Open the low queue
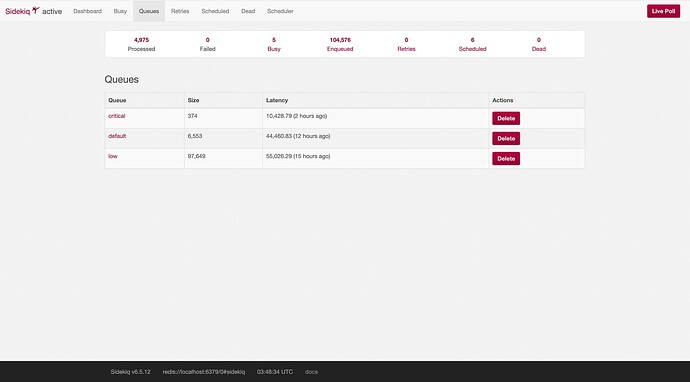The image size is (690, 382). [x=113, y=156]
